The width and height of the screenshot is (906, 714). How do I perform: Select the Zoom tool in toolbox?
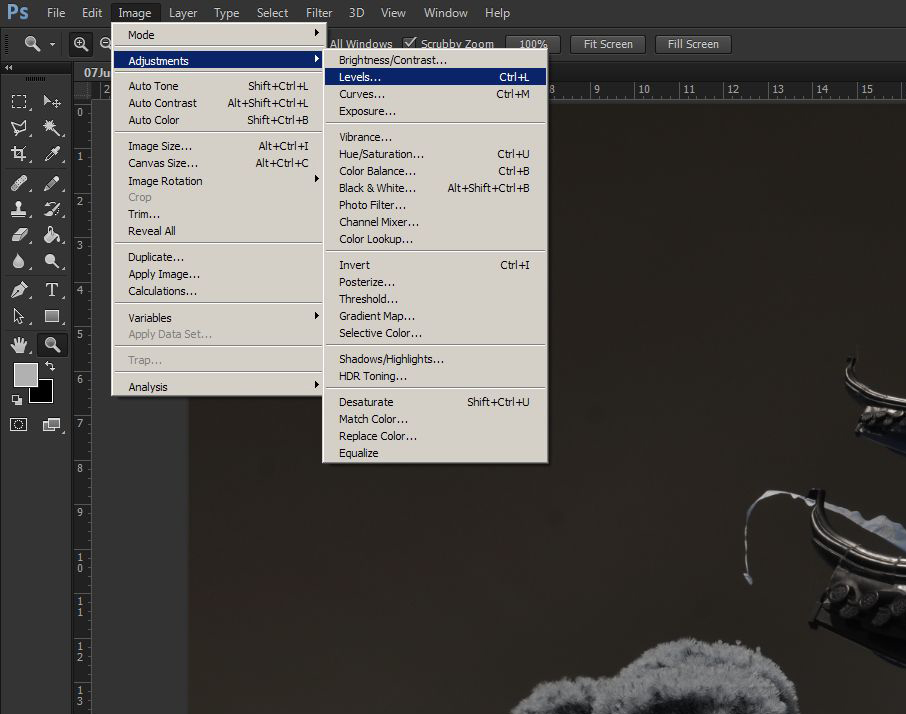[x=52, y=345]
